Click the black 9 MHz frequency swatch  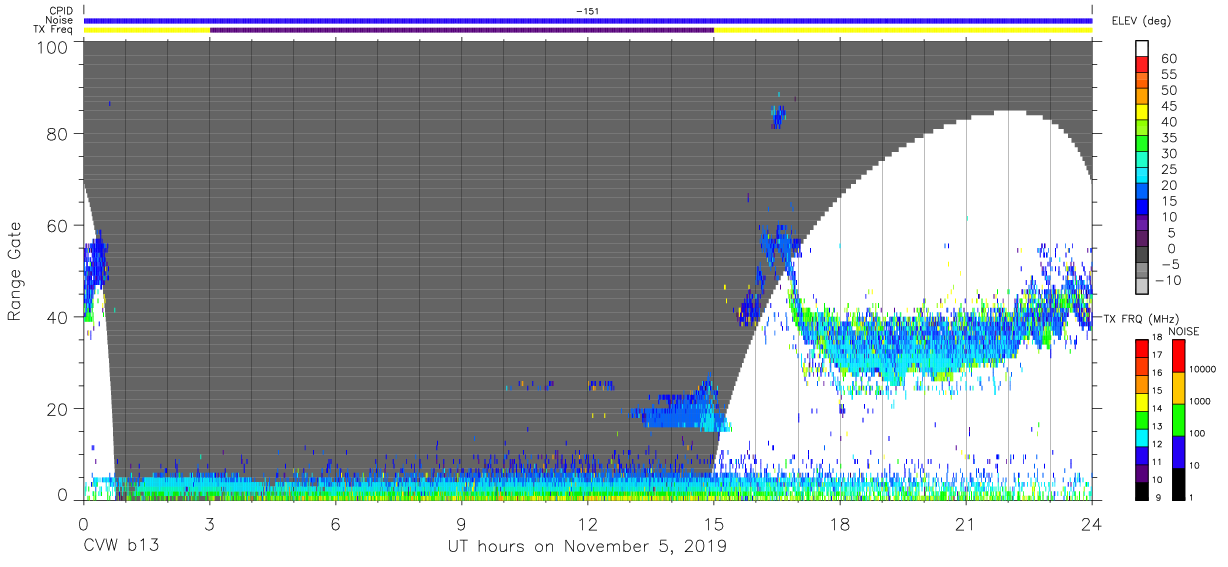point(1144,490)
